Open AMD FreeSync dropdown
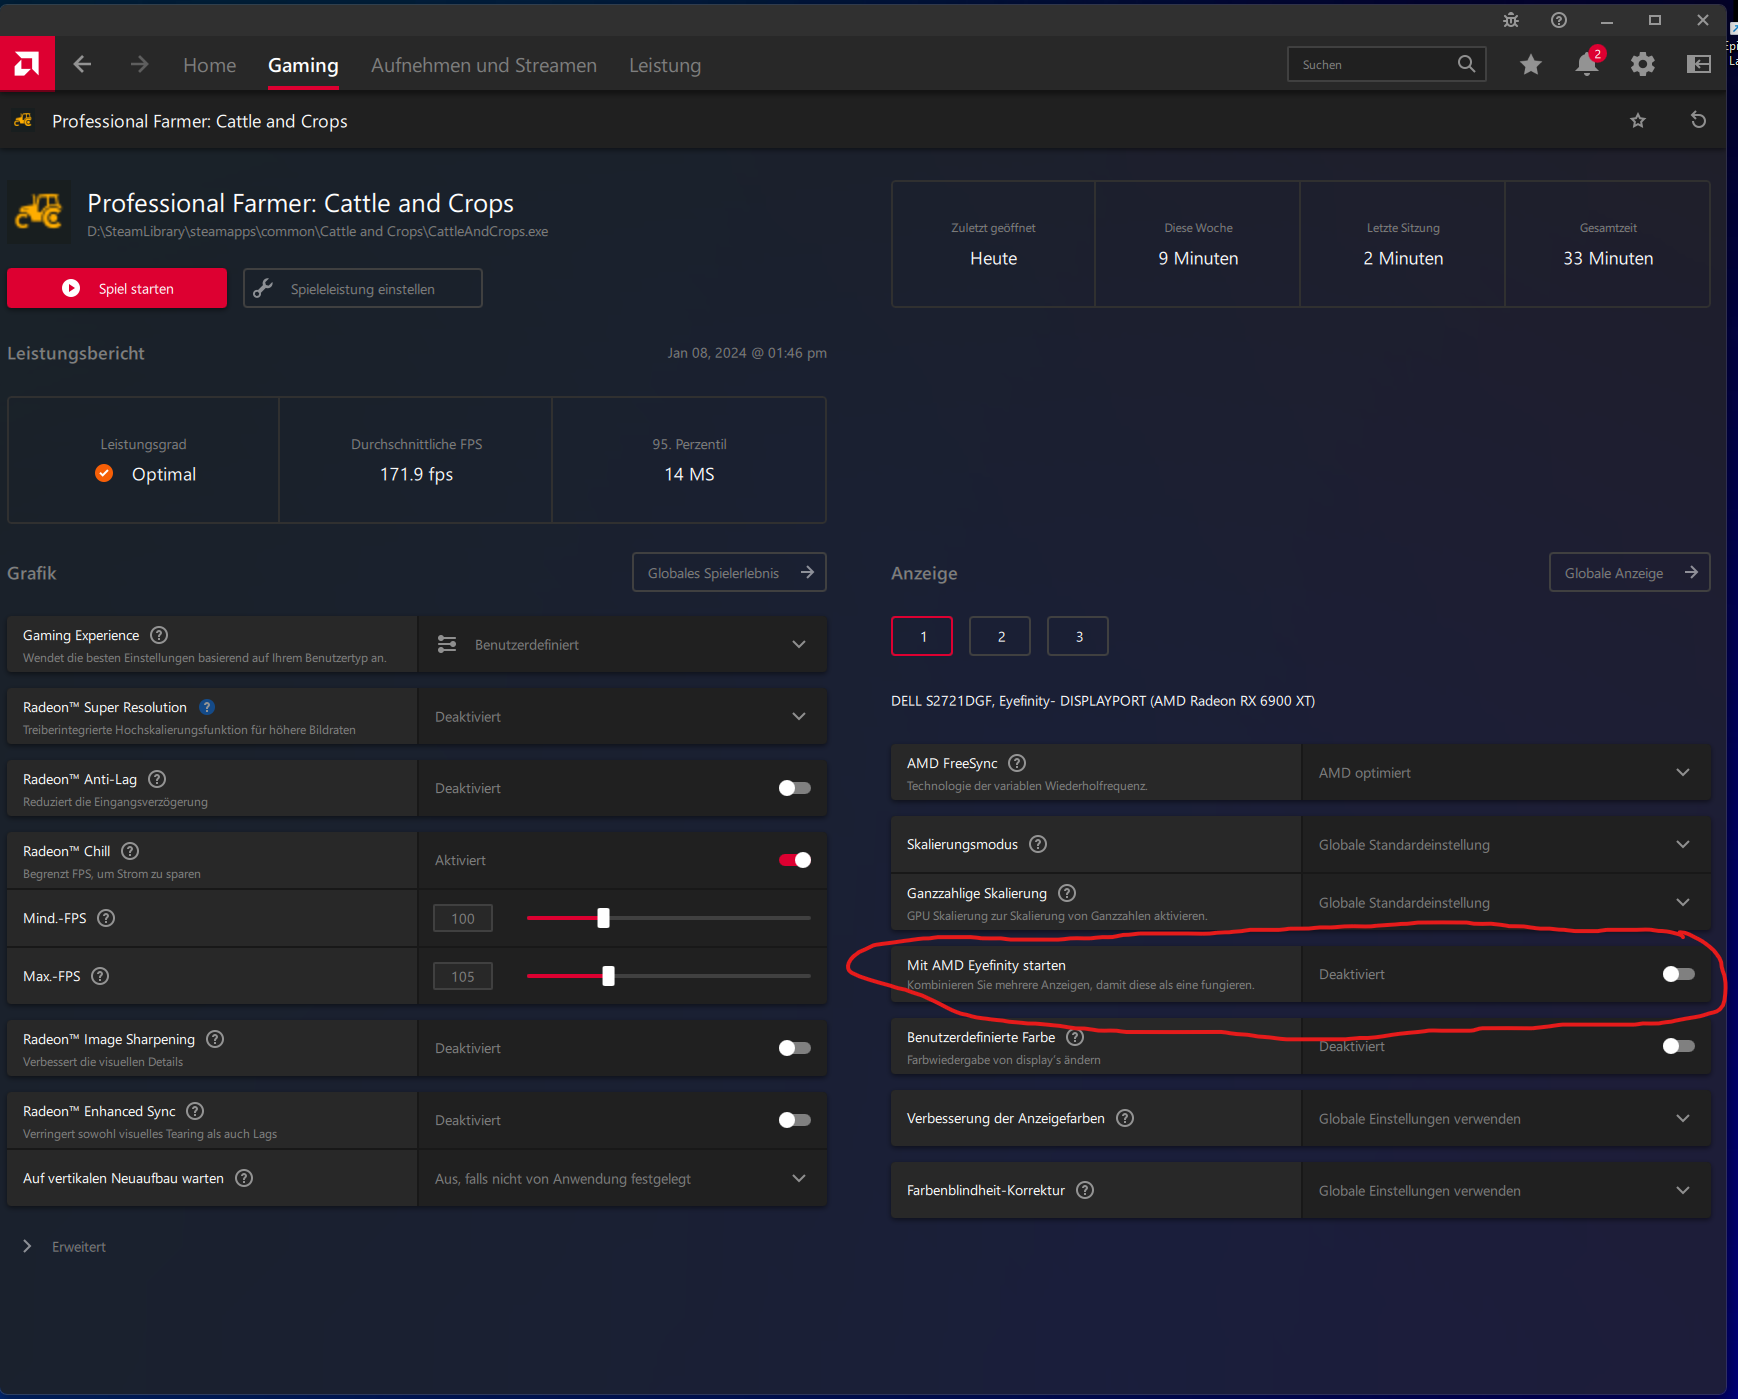Image resolution: width=1738 pixels, height=1399 pixels. (x=1506, y=773)
